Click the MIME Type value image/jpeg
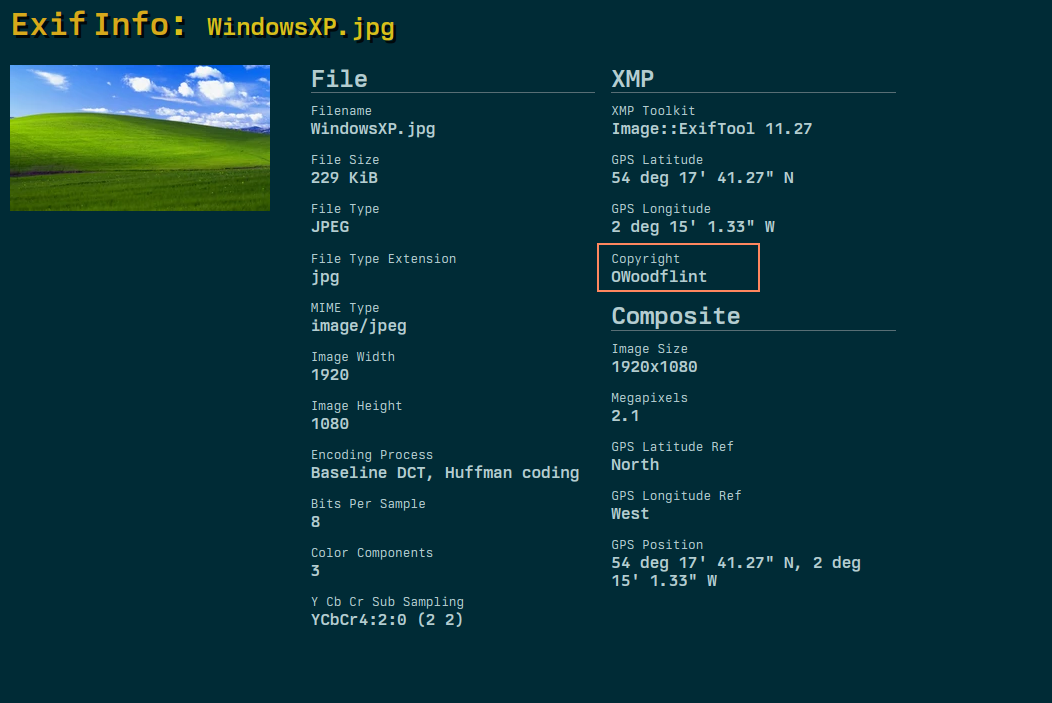This screenshot has height=703, width=1052. tap(358, 326)
